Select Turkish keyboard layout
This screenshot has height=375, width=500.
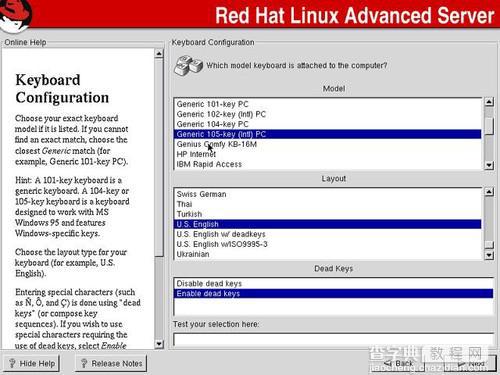pos(327,214)
